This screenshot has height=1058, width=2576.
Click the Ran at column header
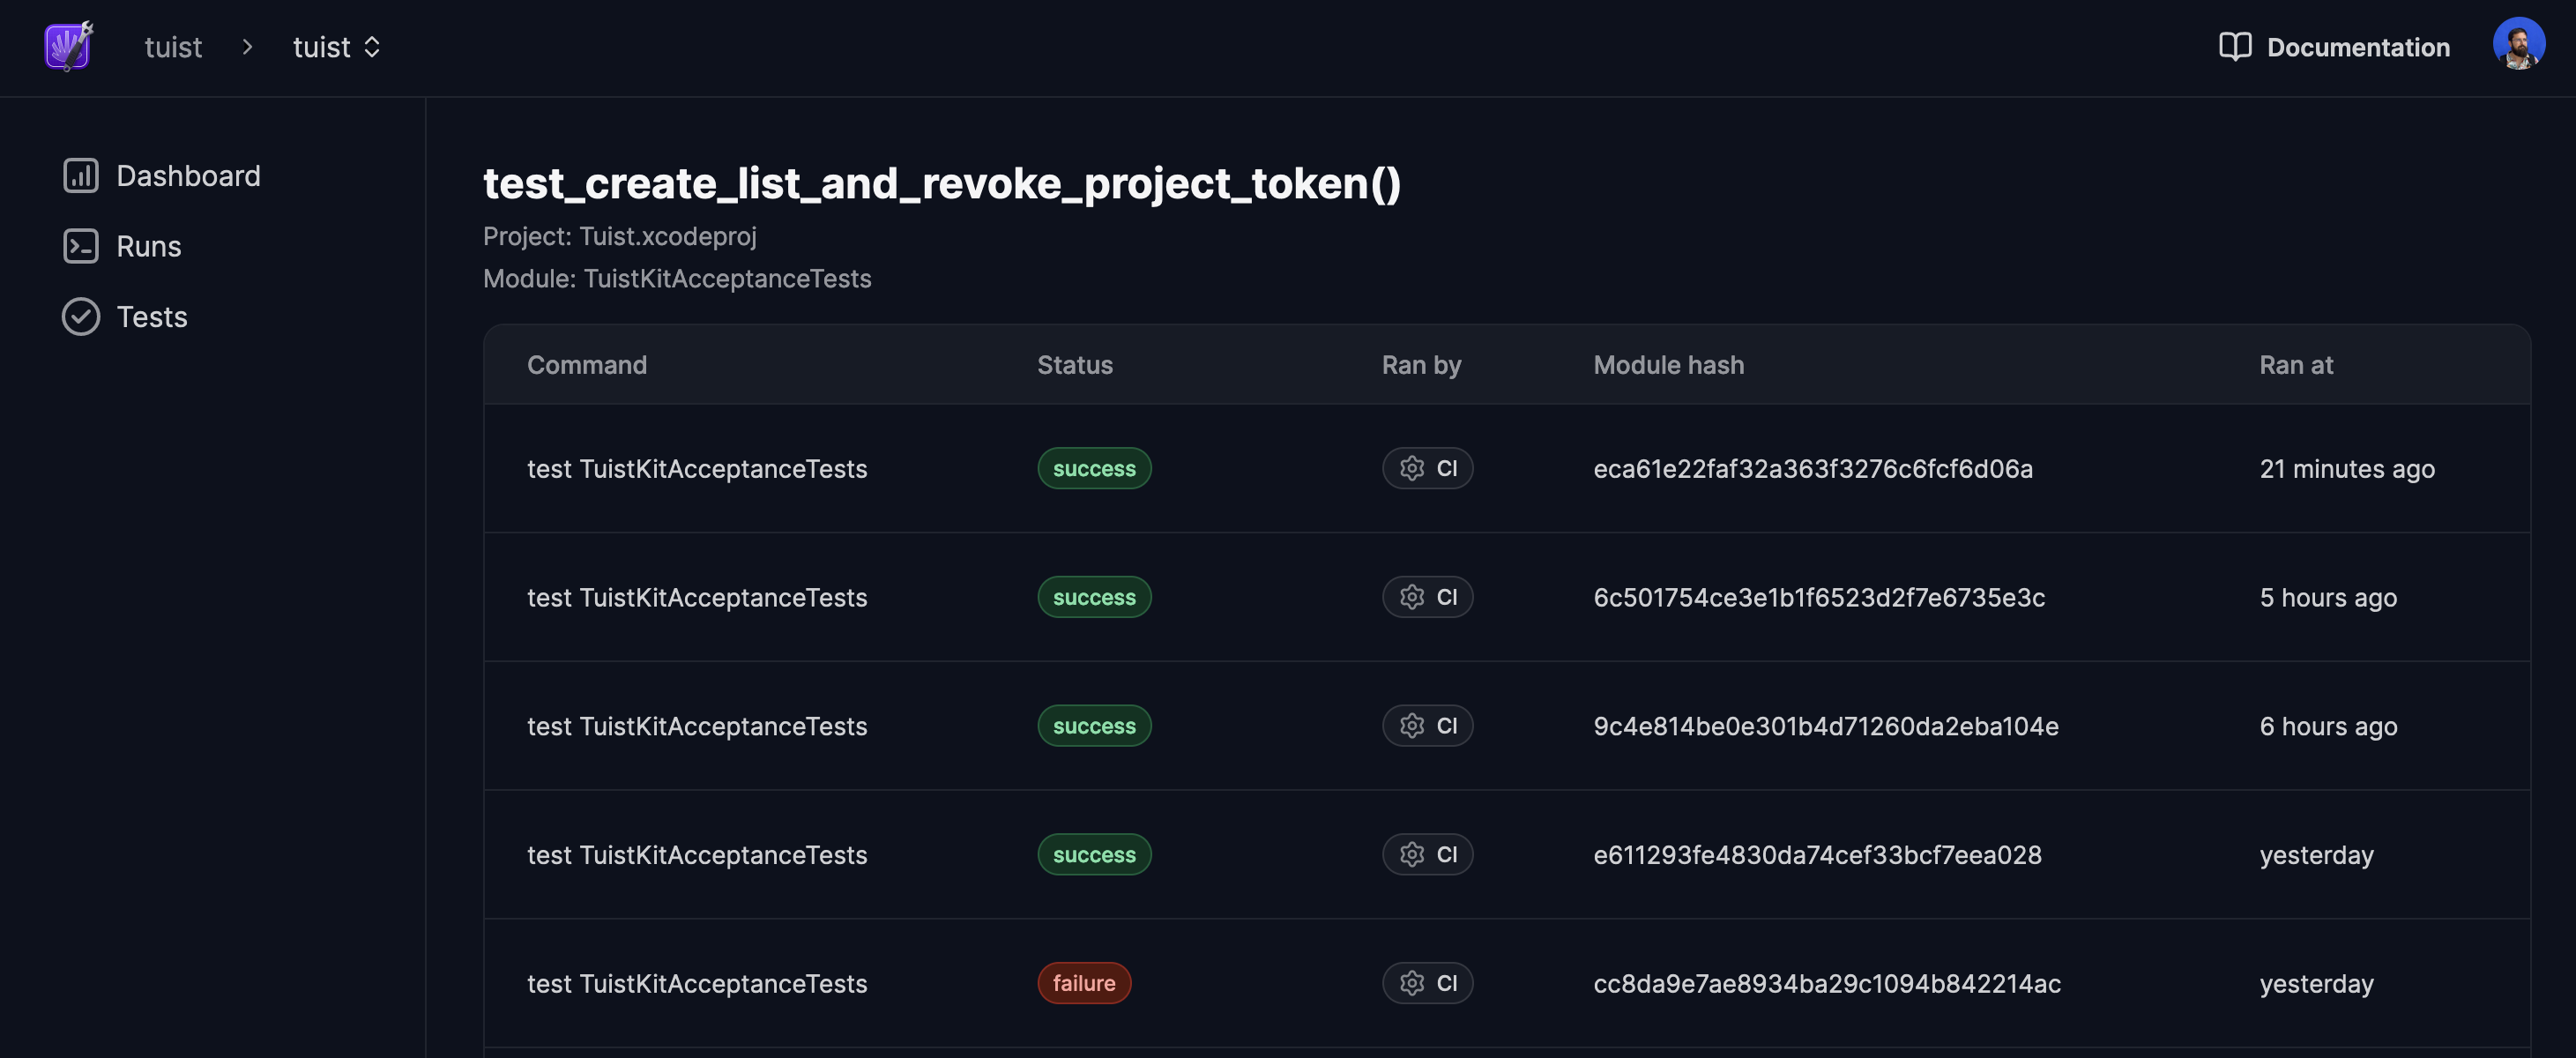[2296, 365]
